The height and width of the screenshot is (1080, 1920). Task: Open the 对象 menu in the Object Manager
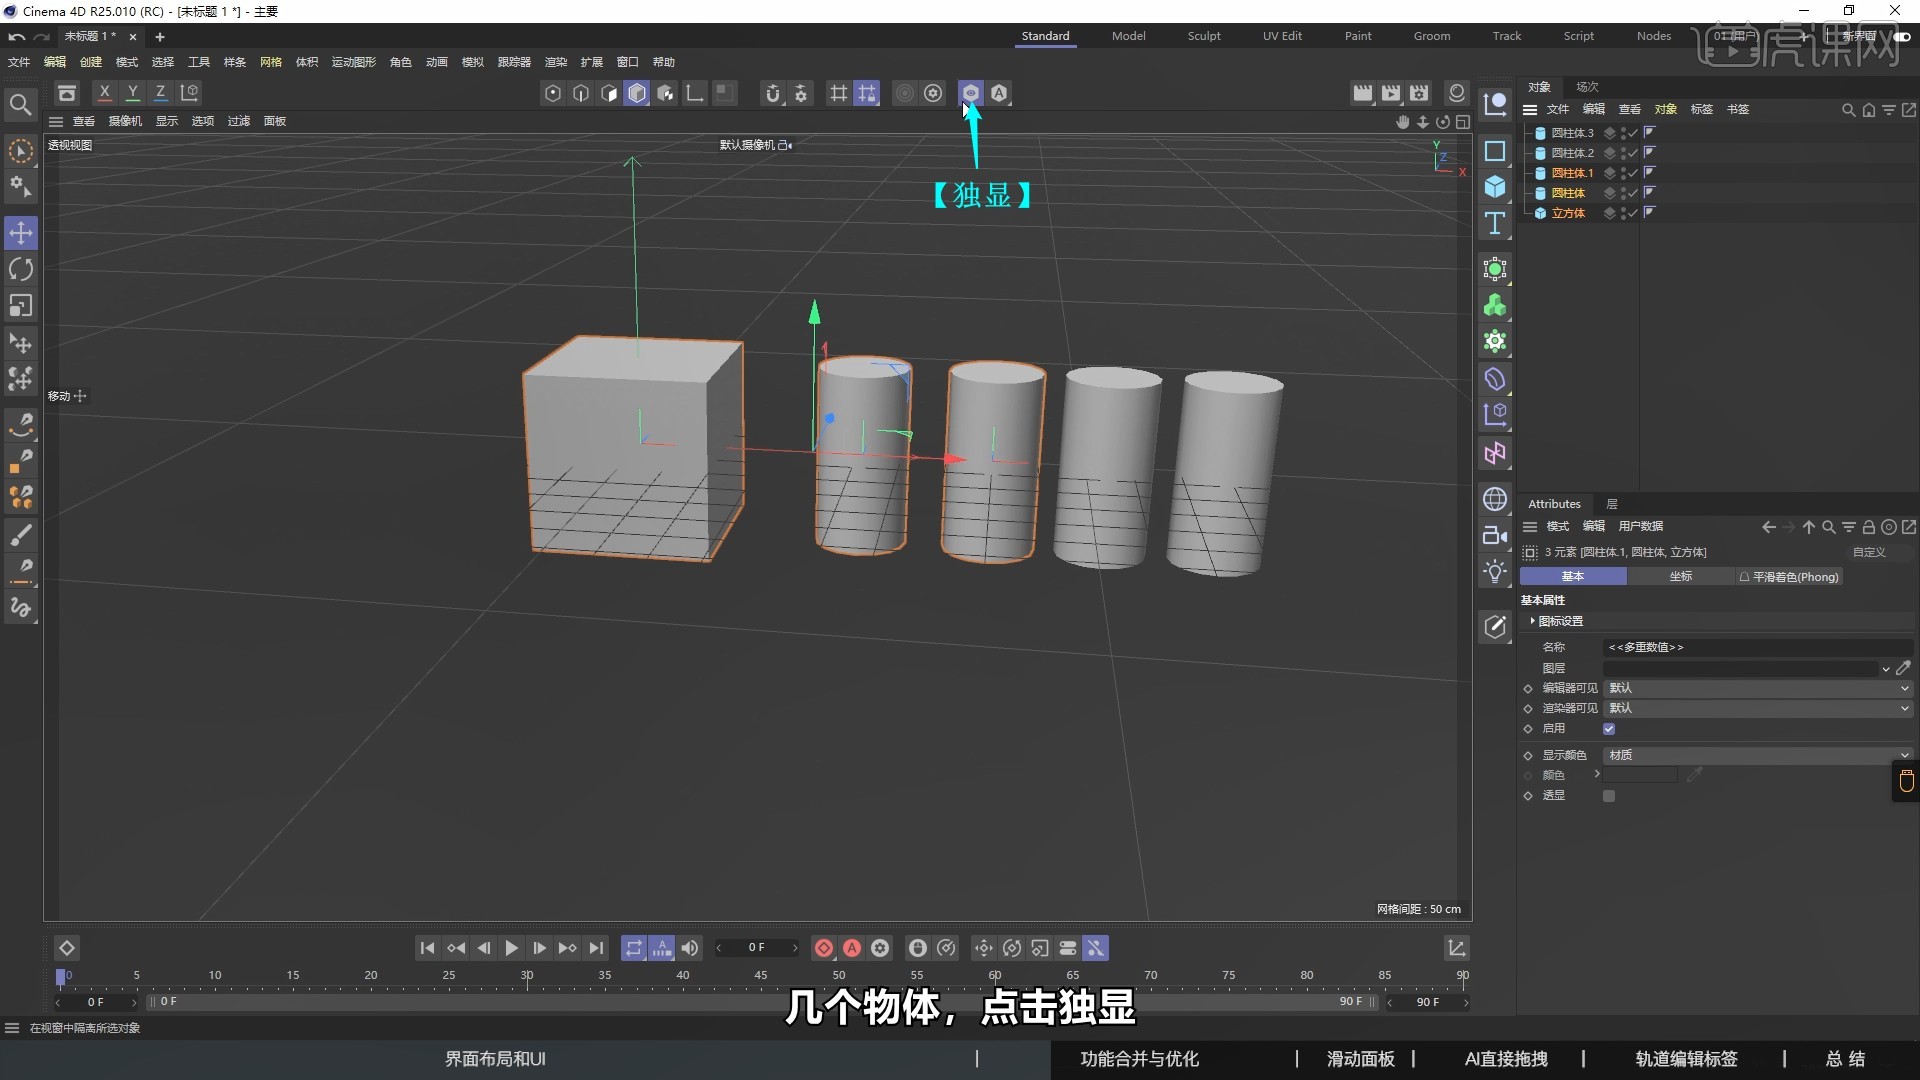pos(1666,110)
